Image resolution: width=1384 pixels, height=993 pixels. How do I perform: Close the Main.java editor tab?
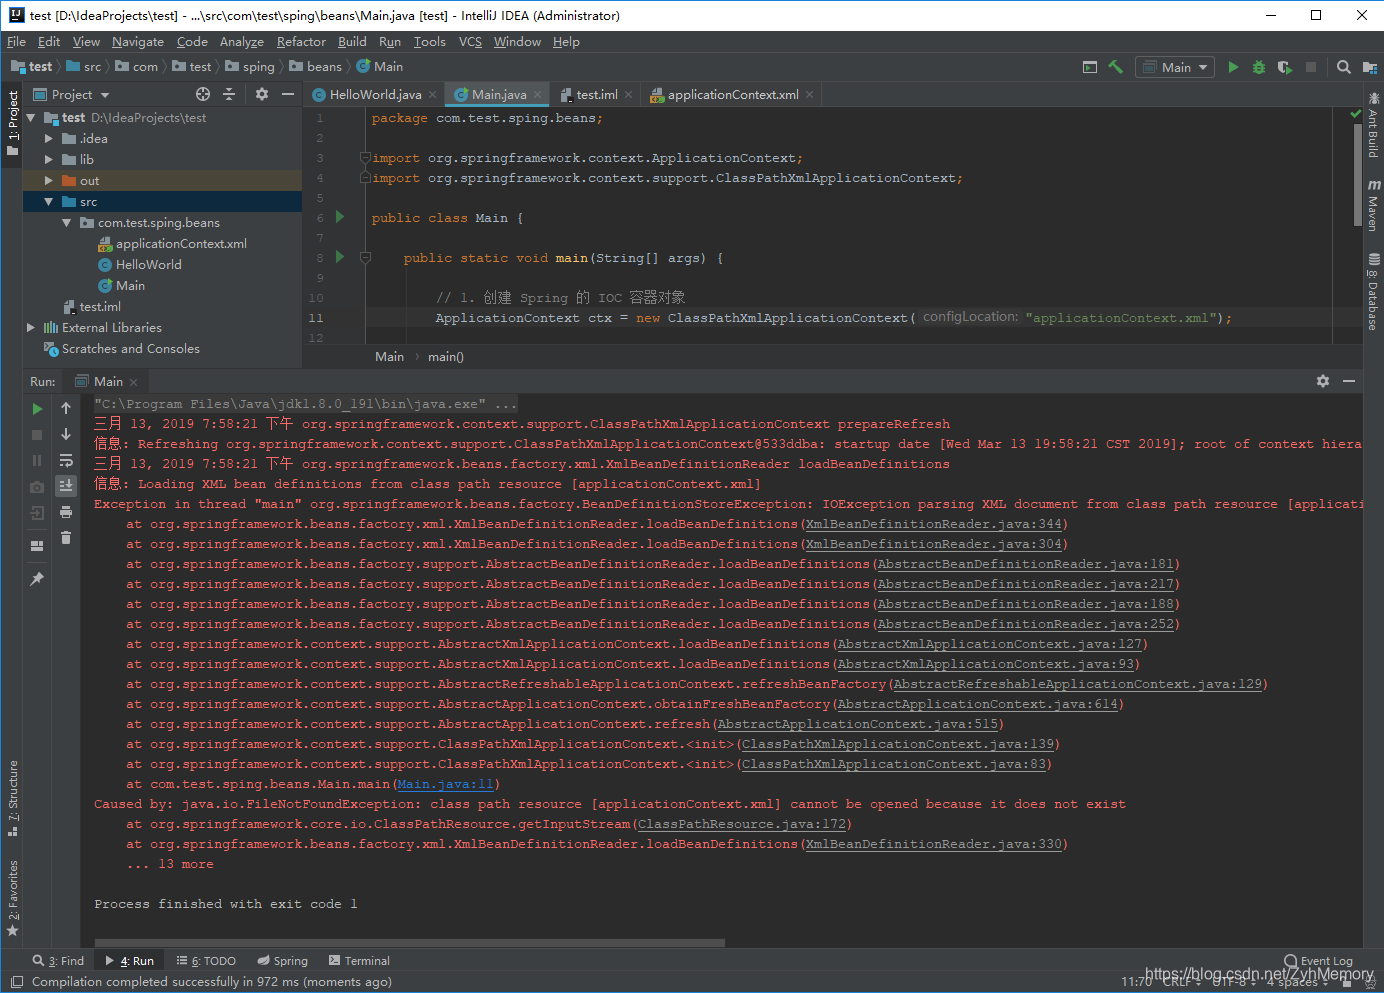pos(538,94)
